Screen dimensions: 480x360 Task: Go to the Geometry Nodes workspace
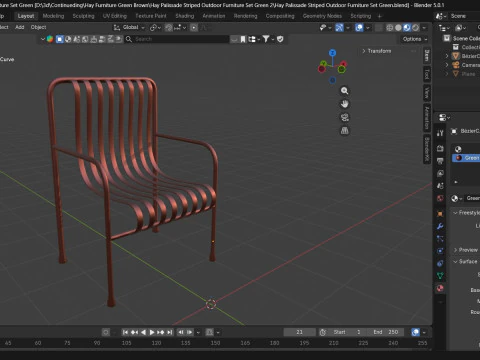(x=322, y=16)
